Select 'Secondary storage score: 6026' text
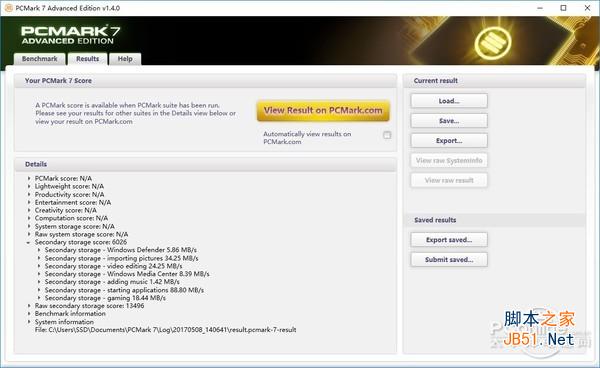The image size is (600, 368). click(x=81, y=242)
